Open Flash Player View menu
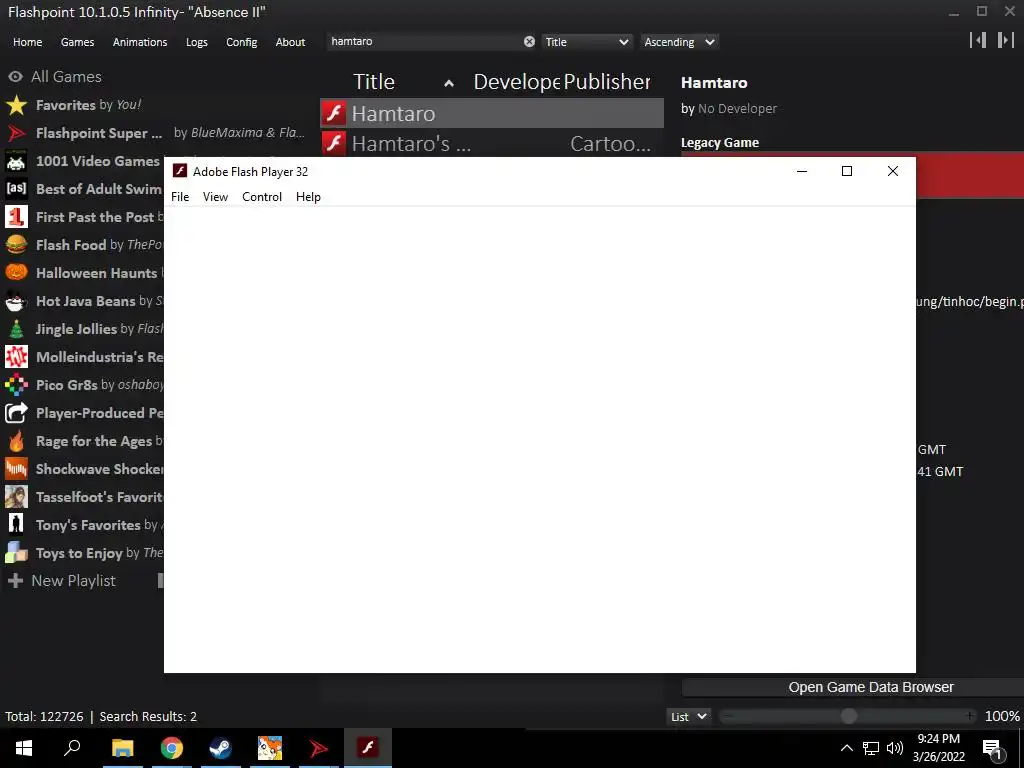1024x768 pixels. point(216,197)
